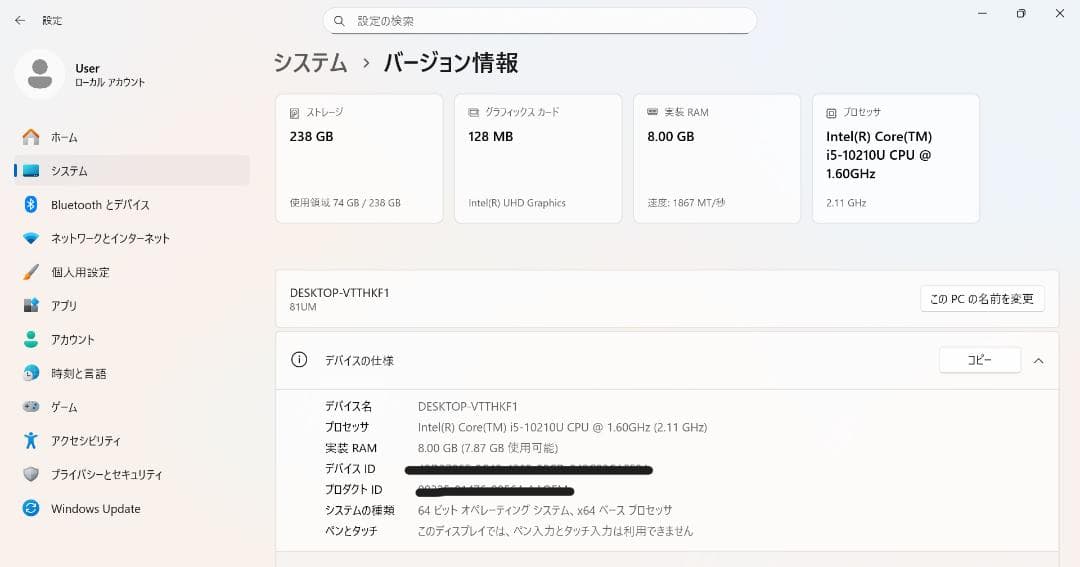The width and height of the screenshot is (1080, 567).
Task: Click the ストレージ card icon
Action: [295, 113]
